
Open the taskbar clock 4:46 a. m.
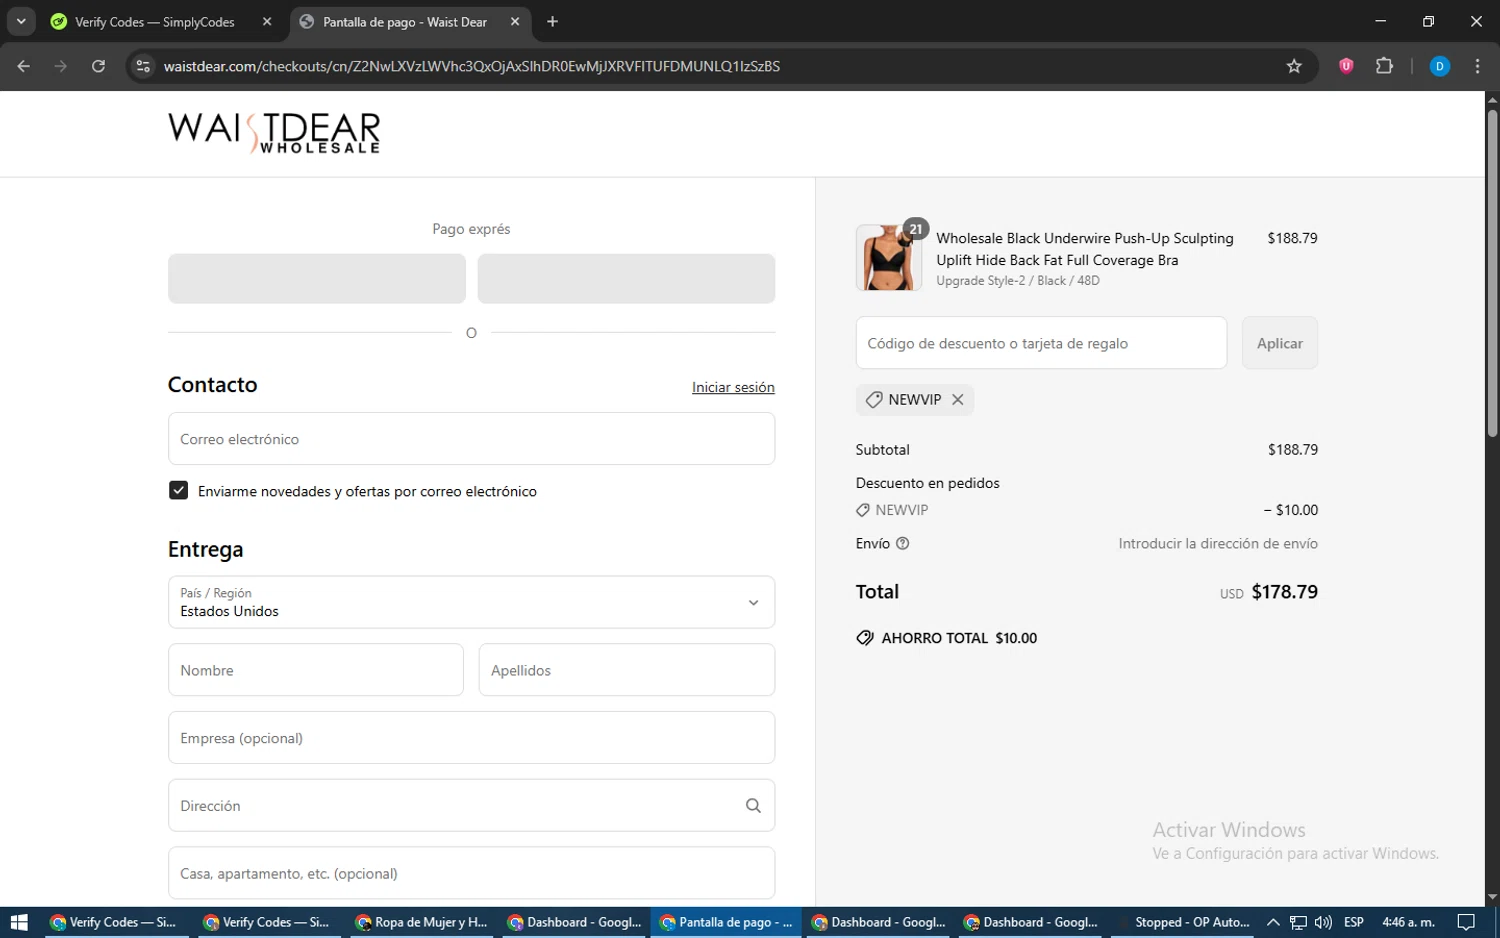[x=1408, y=922]
